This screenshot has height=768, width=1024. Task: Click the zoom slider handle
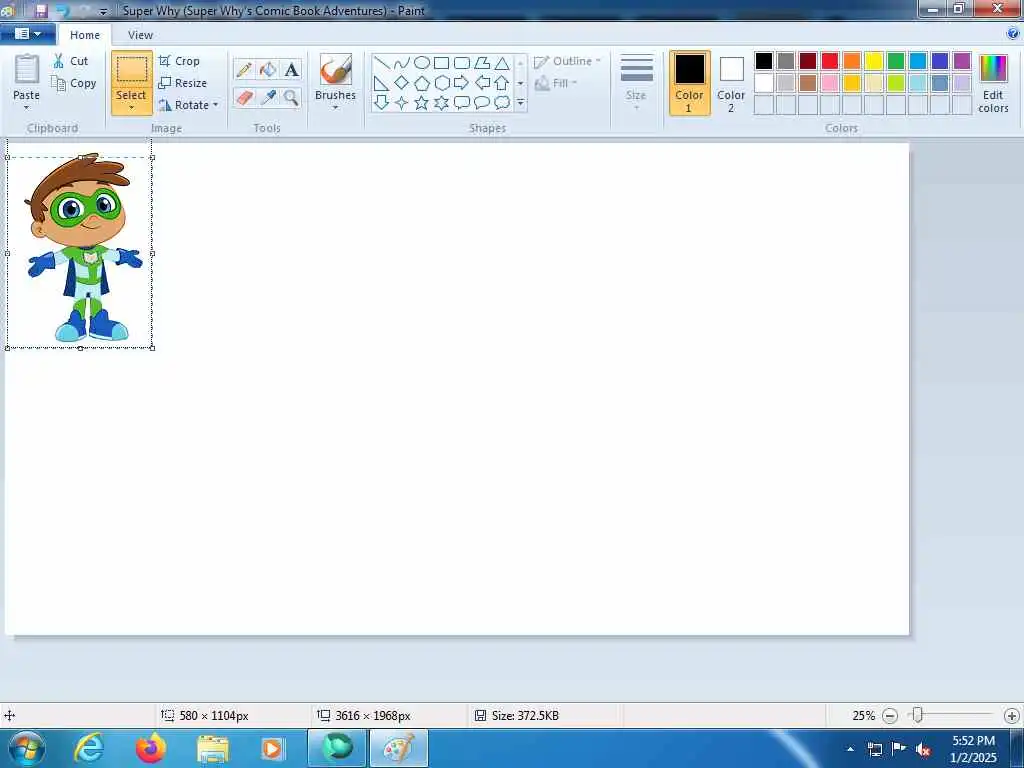(917, 715)
